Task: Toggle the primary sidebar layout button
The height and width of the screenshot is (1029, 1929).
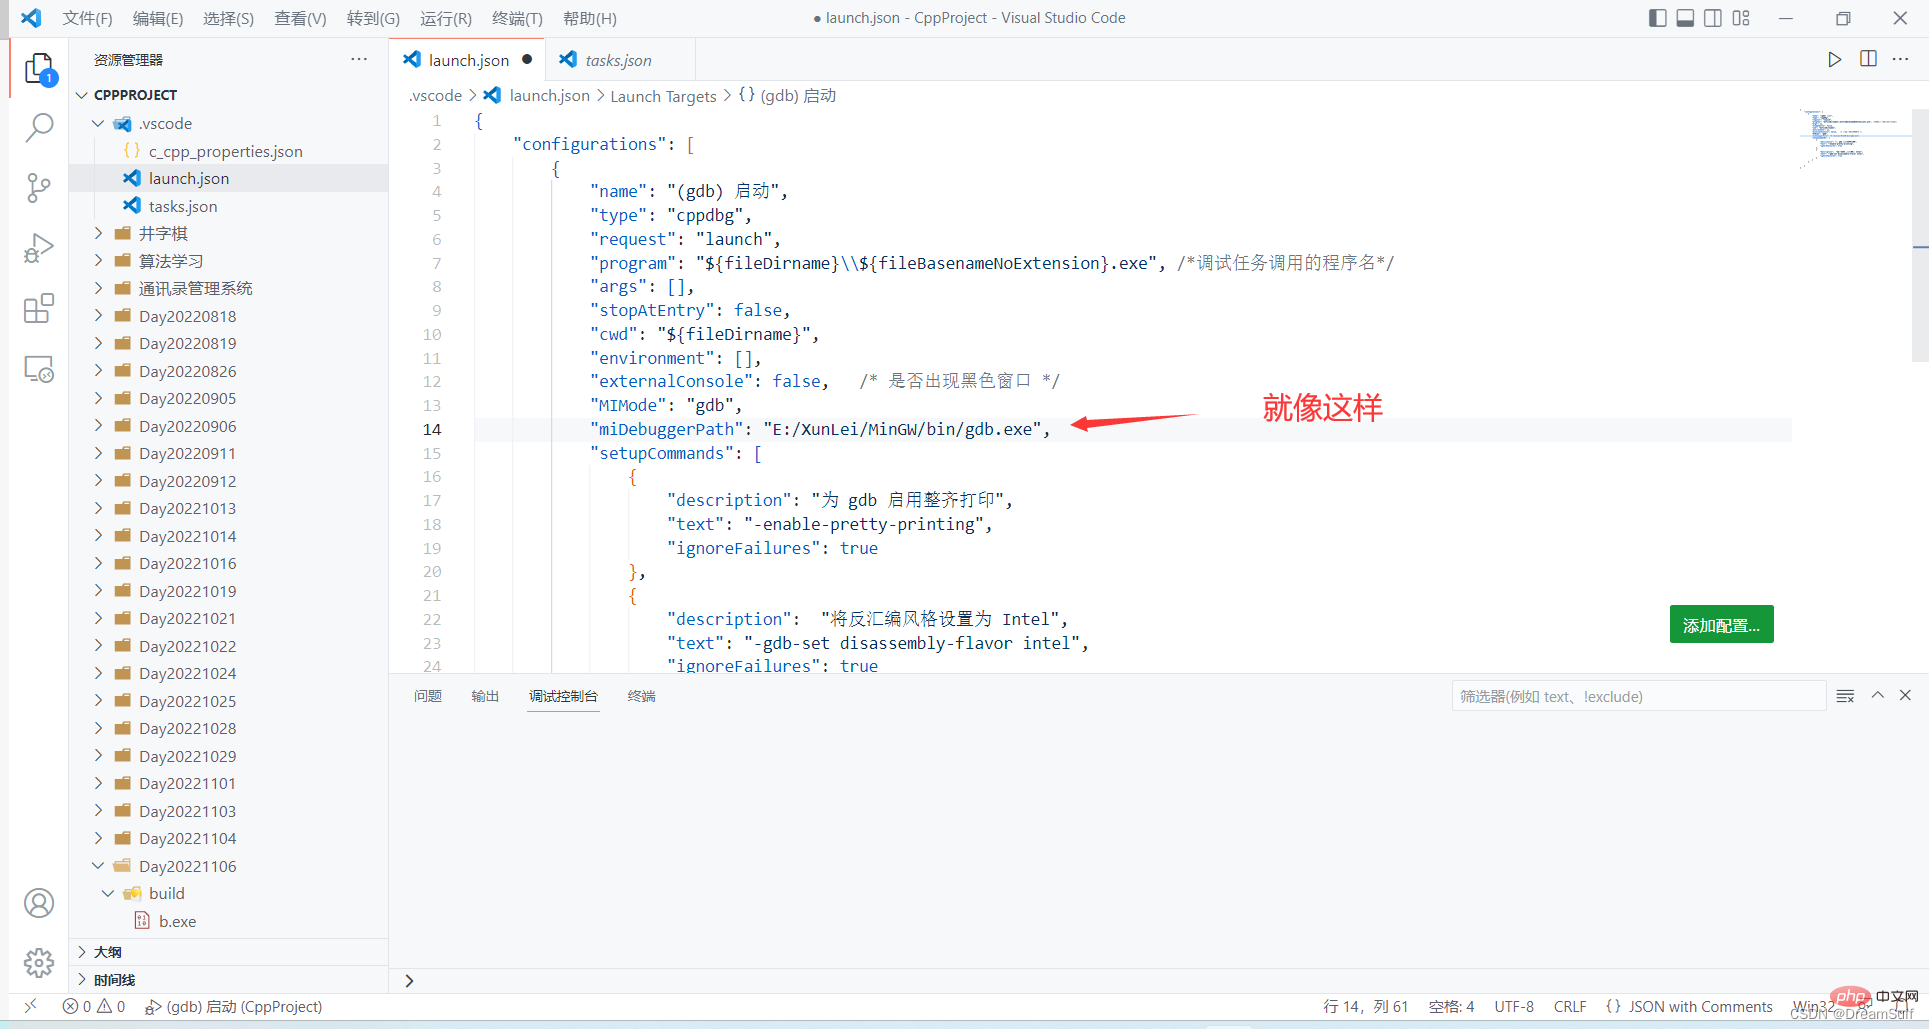Action: pos(1657,18)
